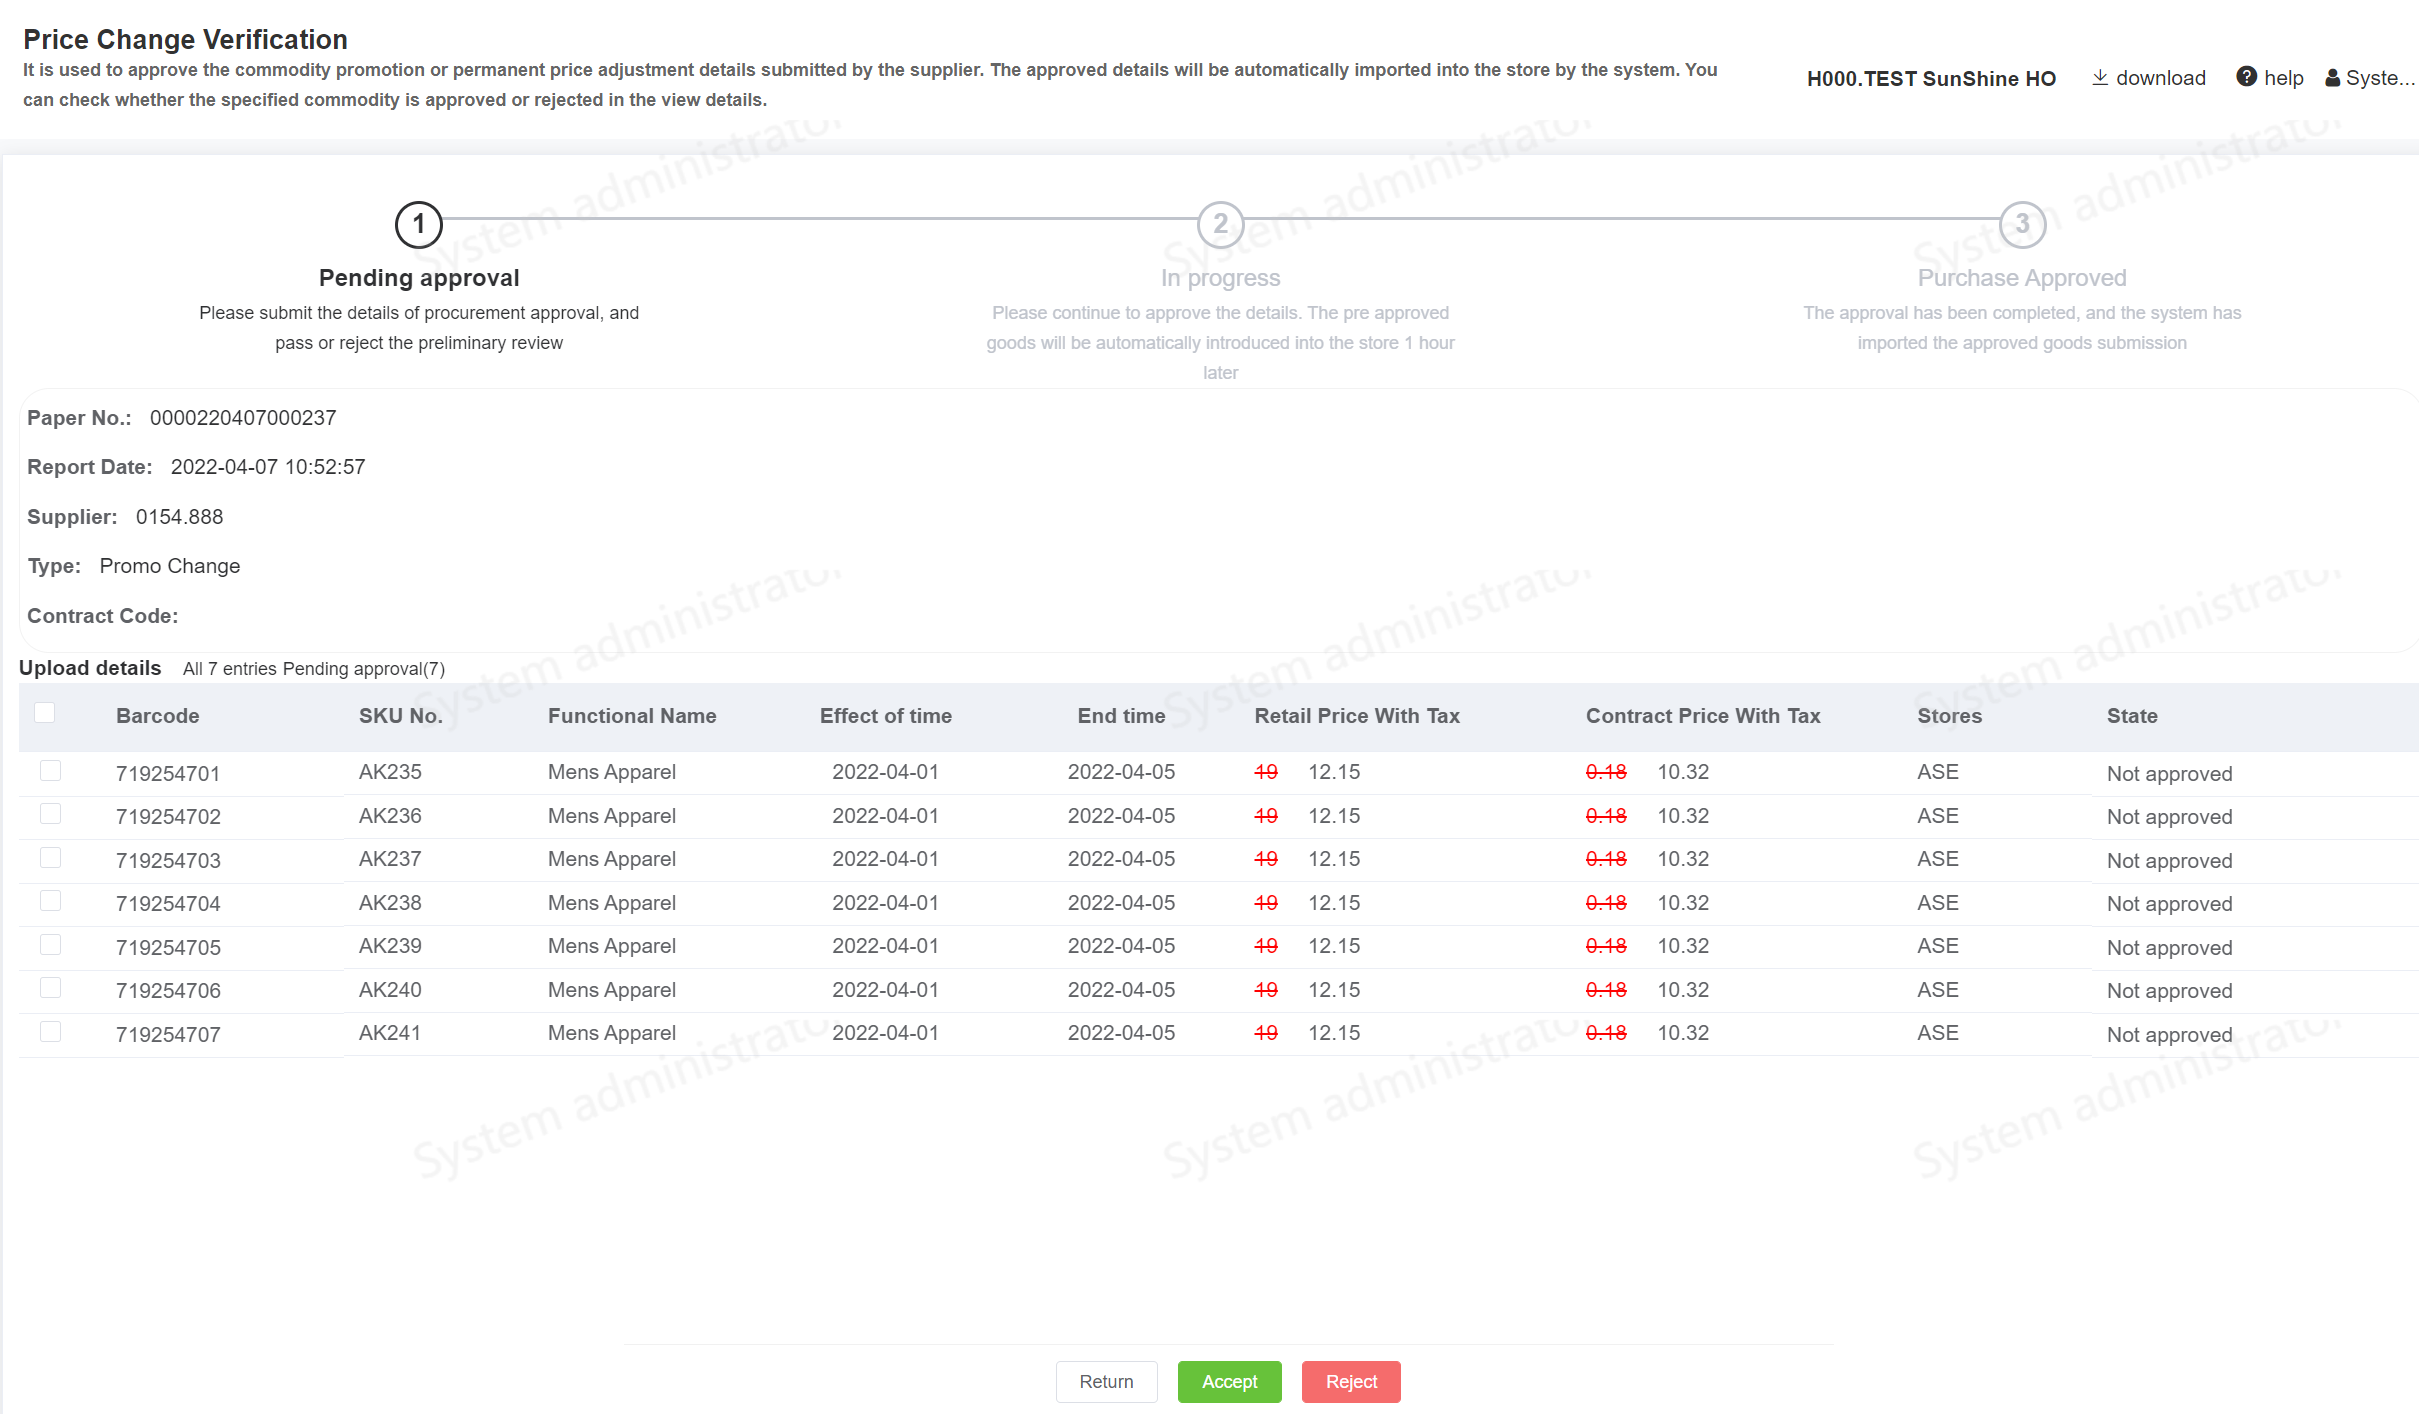Viewport: 2419px width, 1414px height.
Task: Click the H000.TEST SunShine HO store label
Action: click(x=1931, y=79)
